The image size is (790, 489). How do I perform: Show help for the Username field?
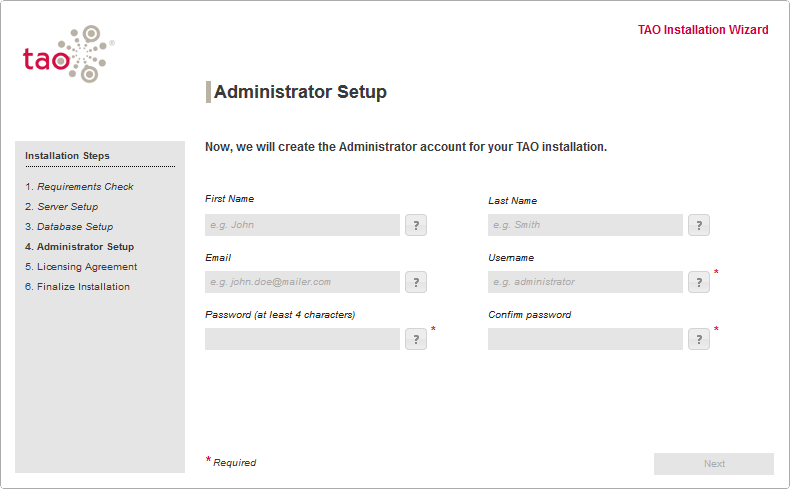tap(699, 282)
